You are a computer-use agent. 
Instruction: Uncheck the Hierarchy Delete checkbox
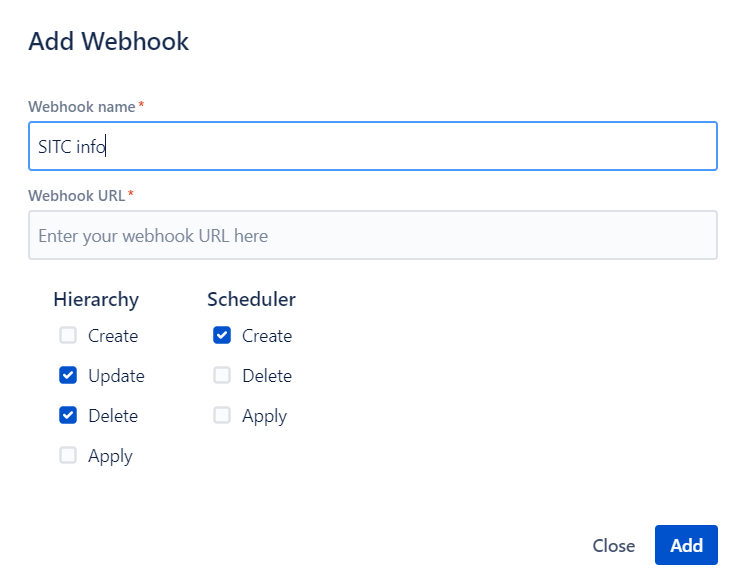[x=68, y=416]
